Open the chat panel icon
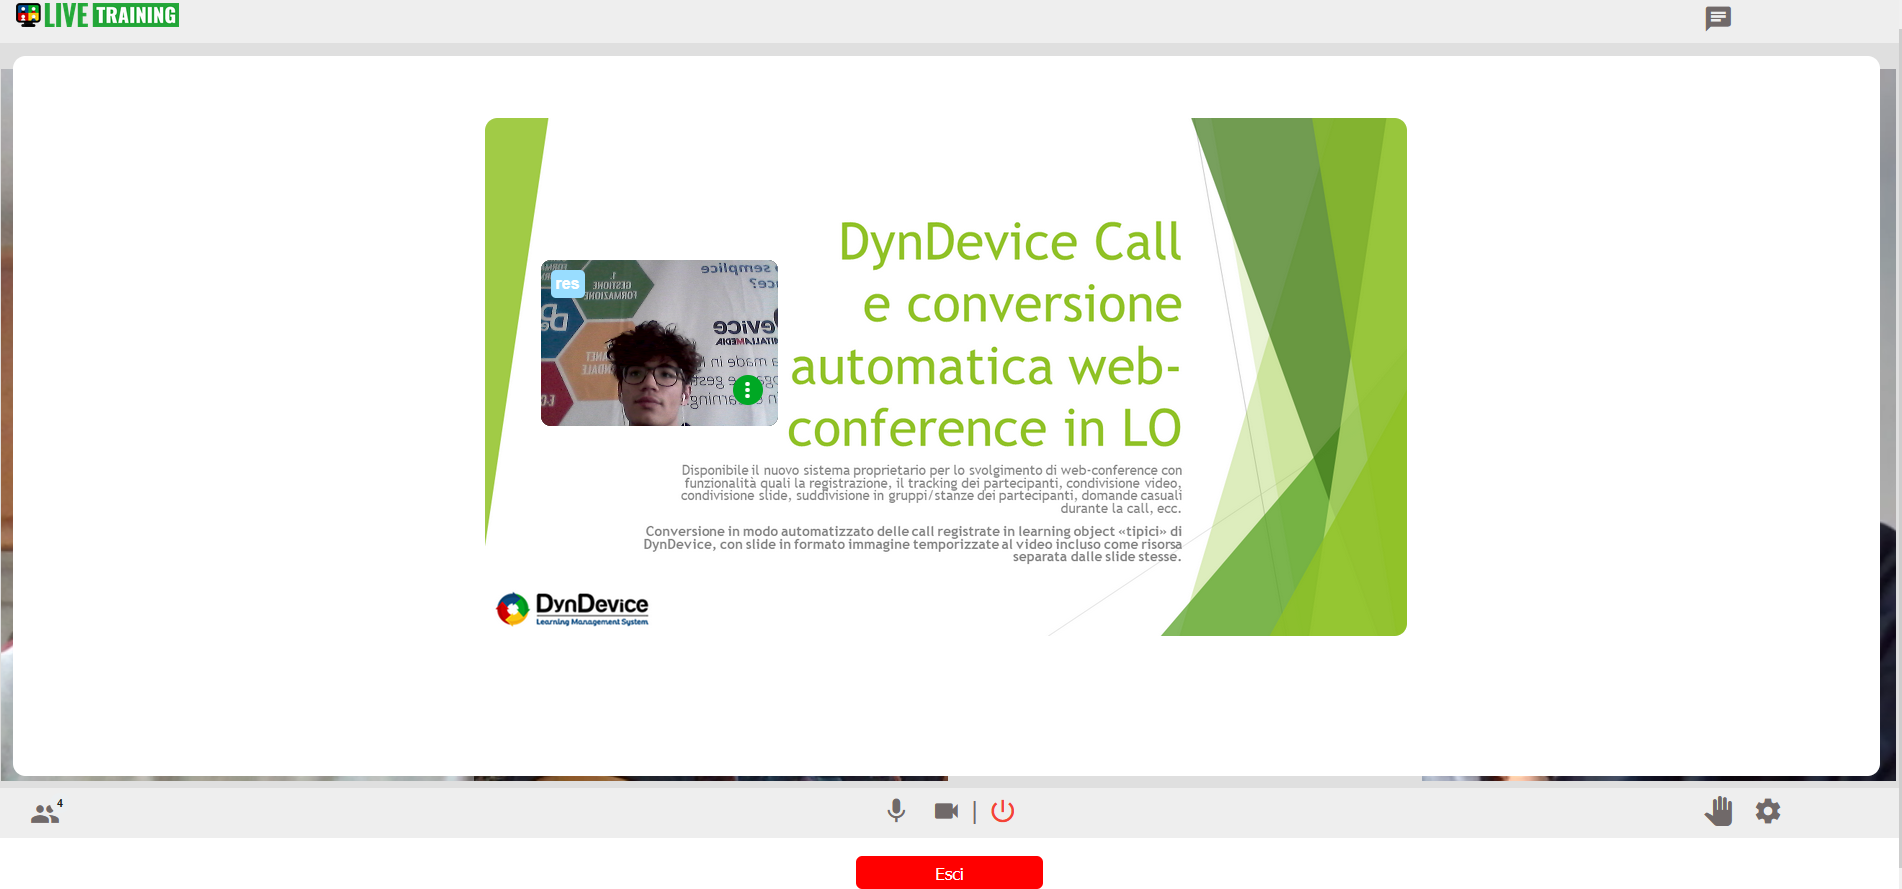 1718,18
